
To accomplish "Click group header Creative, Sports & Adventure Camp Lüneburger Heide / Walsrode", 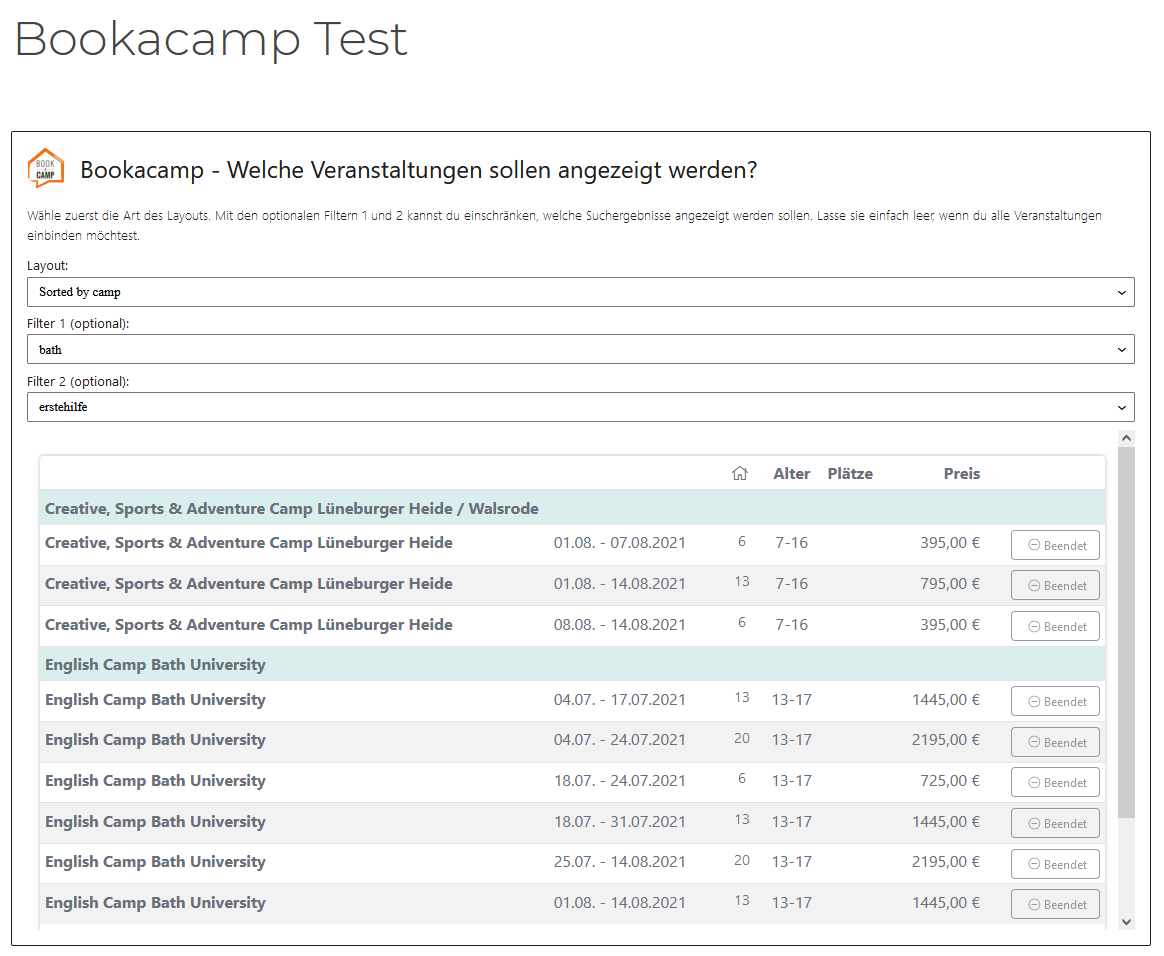I will click(572, 508).
